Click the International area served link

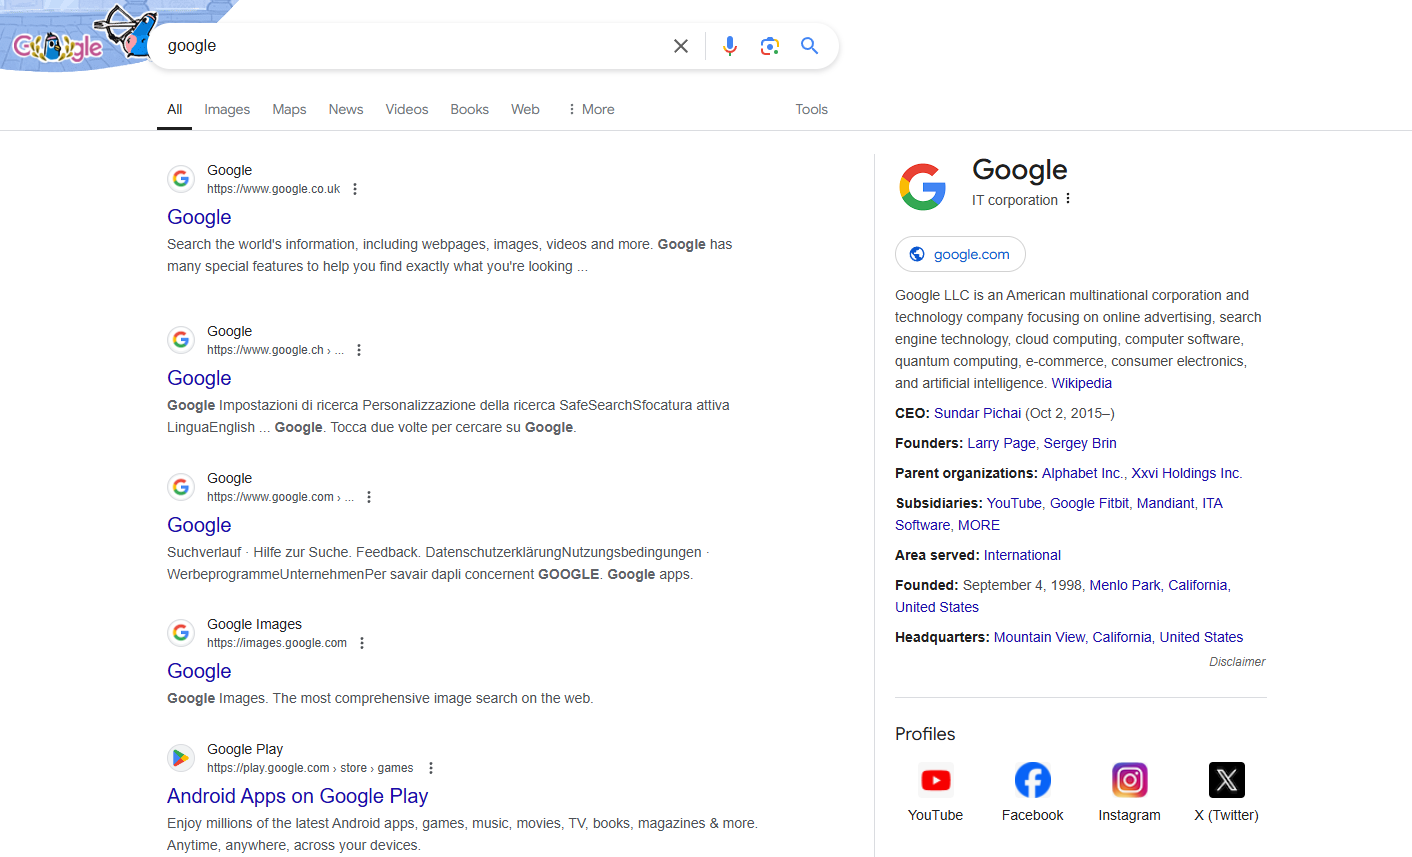[x=1022, y=555]
